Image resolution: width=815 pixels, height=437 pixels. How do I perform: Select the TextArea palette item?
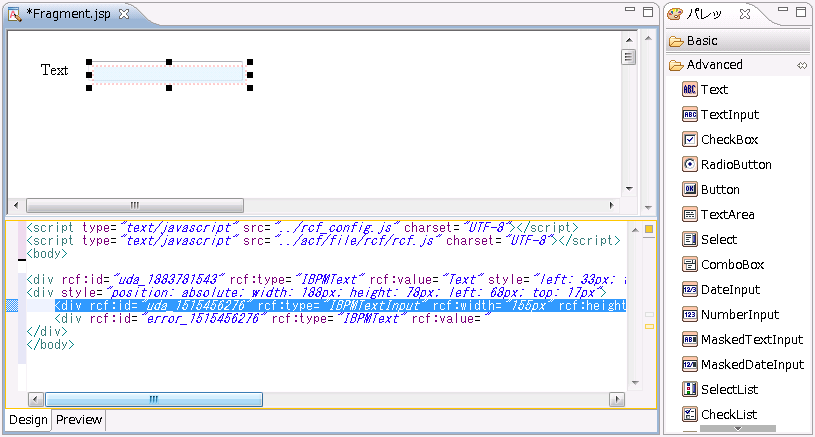[x=727, y=215]
